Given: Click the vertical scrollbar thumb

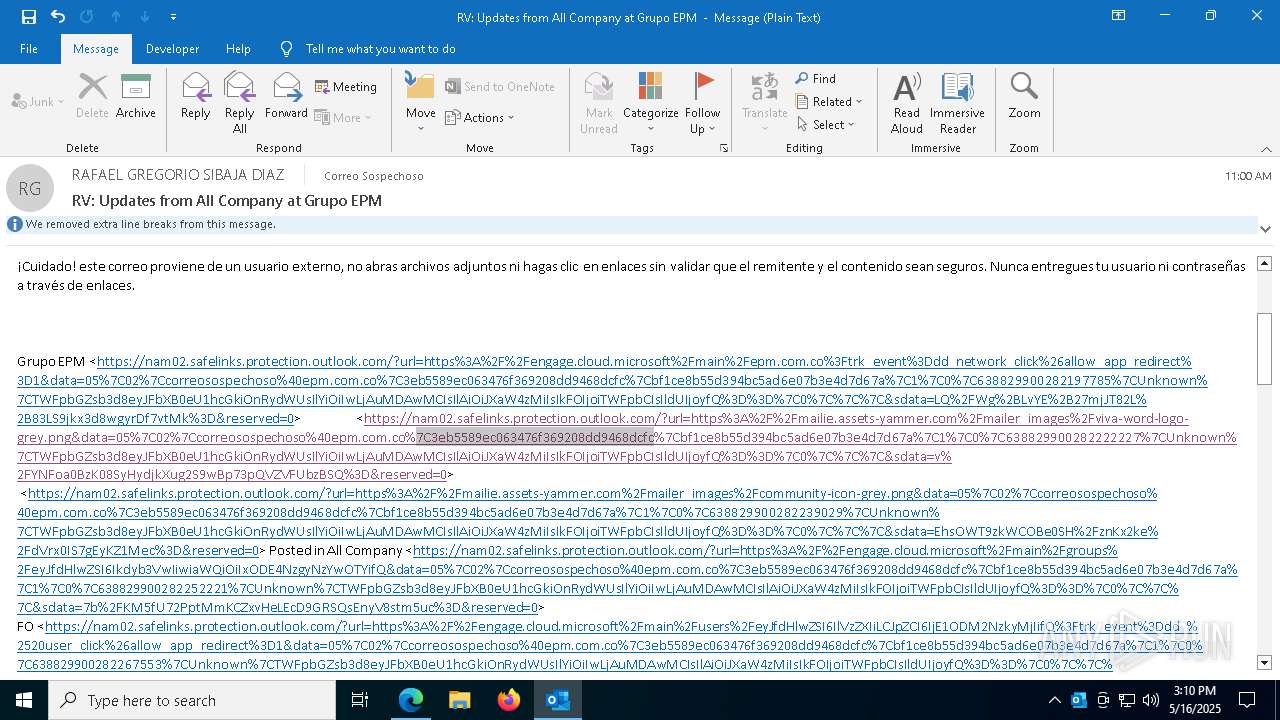Looking at the screenshot, I should coord(1264,348).
